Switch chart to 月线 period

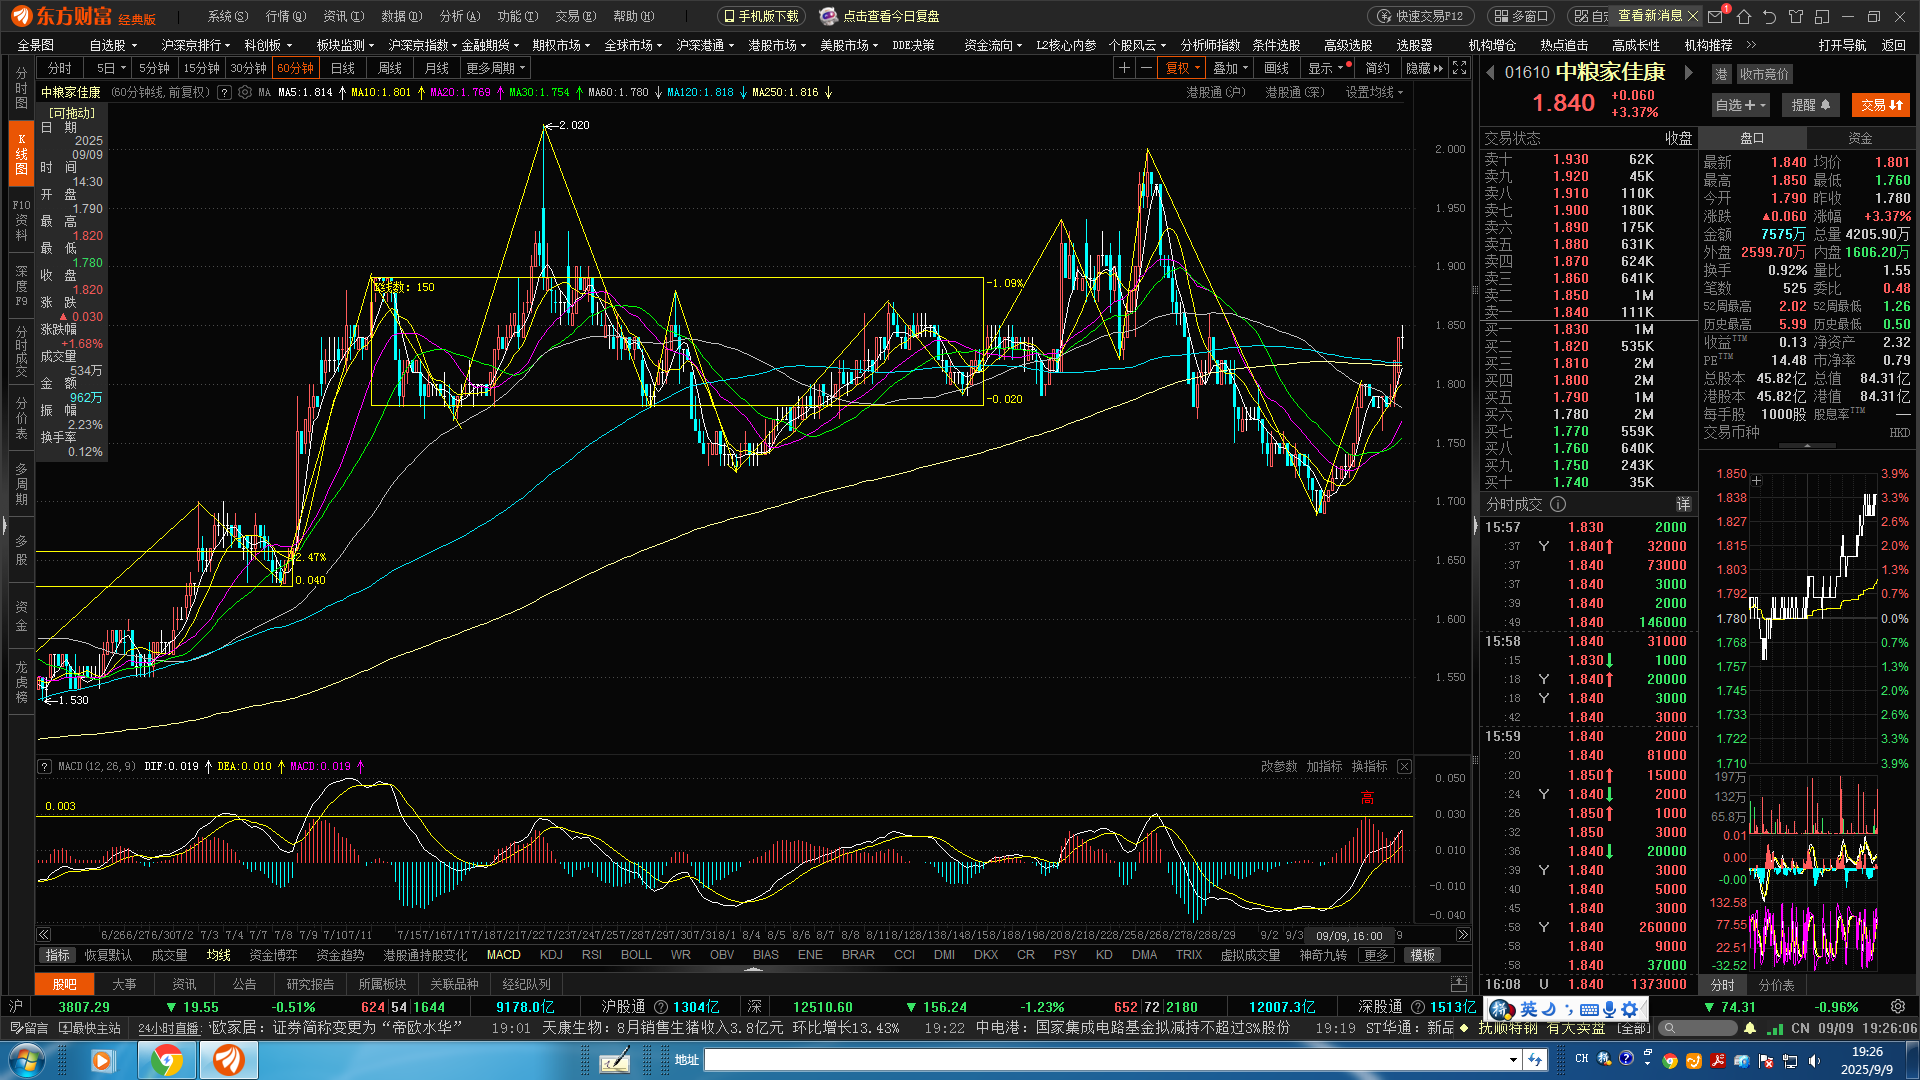pyautogui.click(x=437, y=68)
